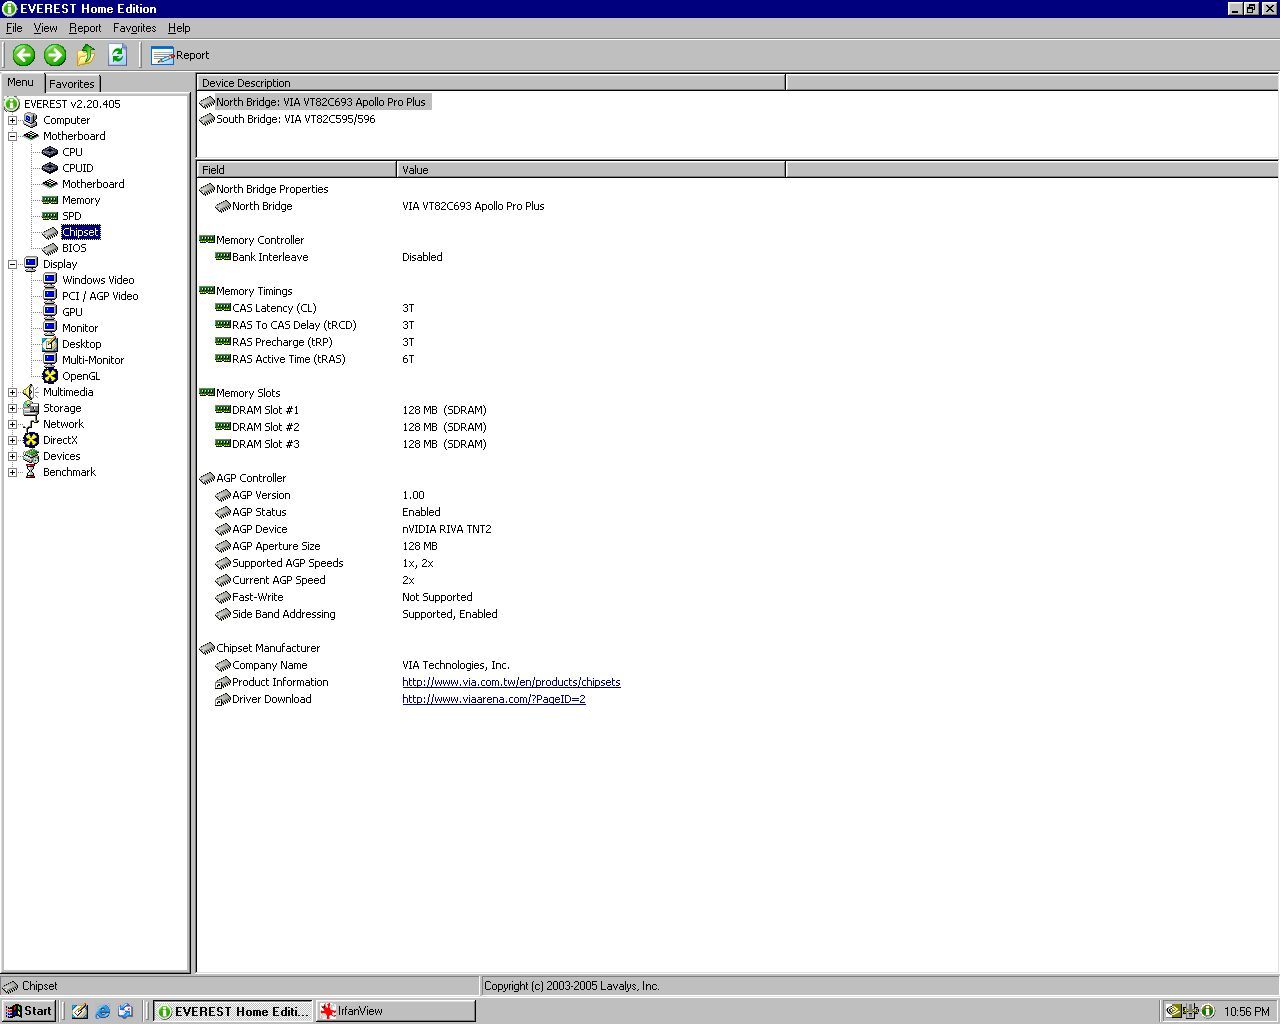Open the Monitor page icon
The width and height of the screenshot is (1280, 1024).
(50, 328)
